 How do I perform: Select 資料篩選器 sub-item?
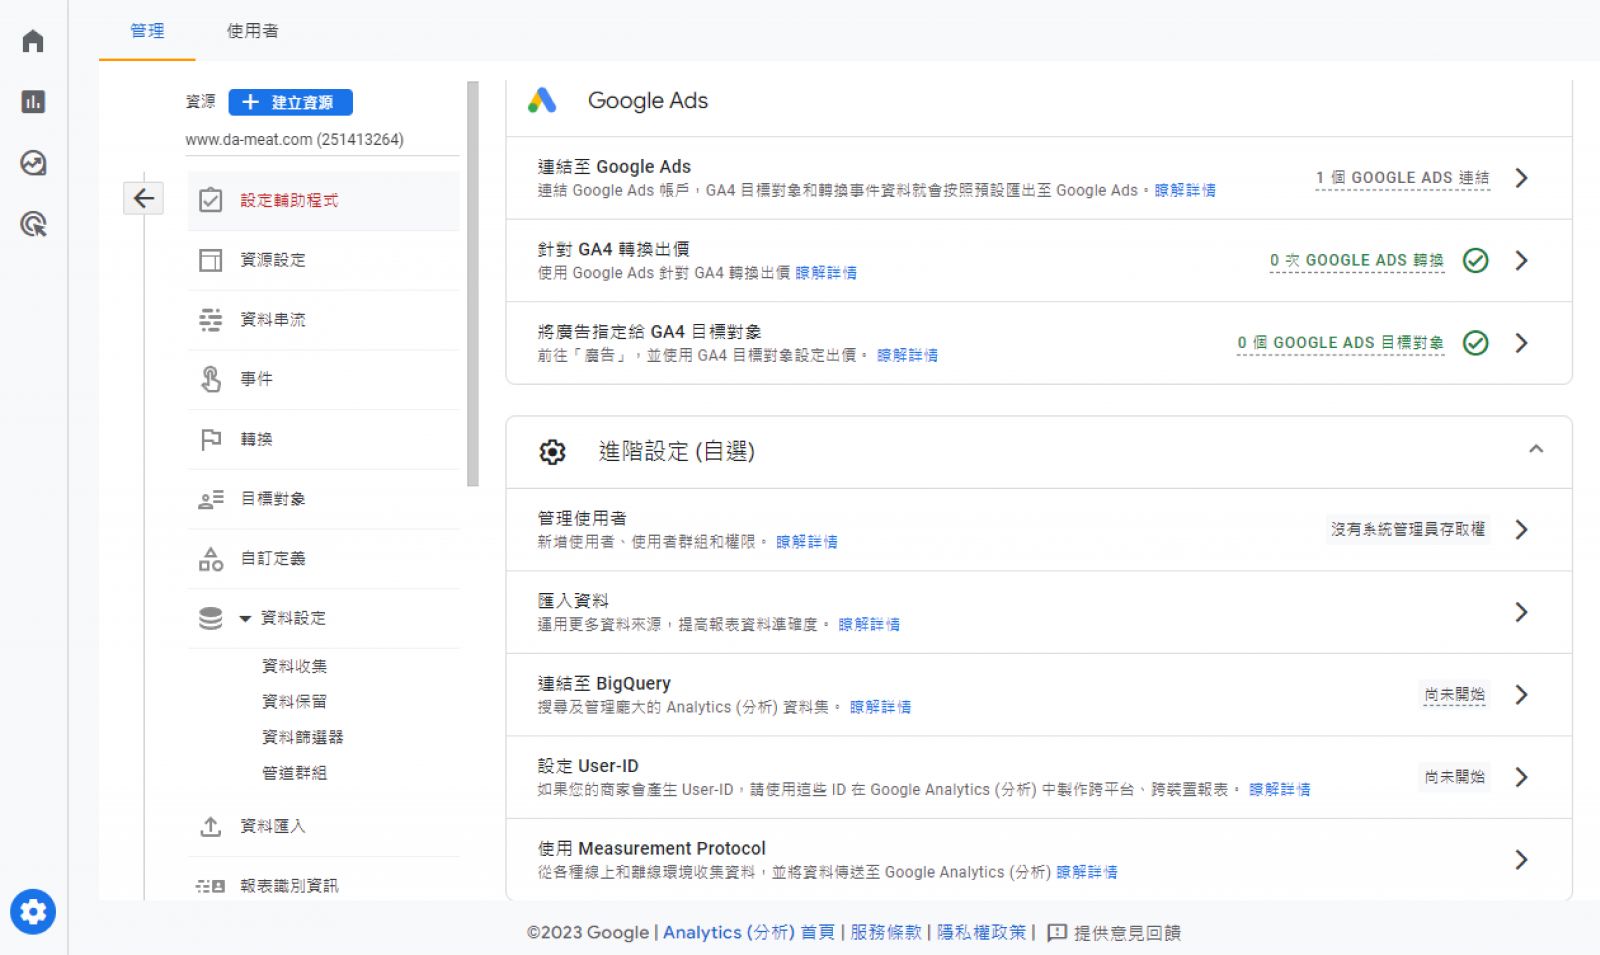point(302,737)
